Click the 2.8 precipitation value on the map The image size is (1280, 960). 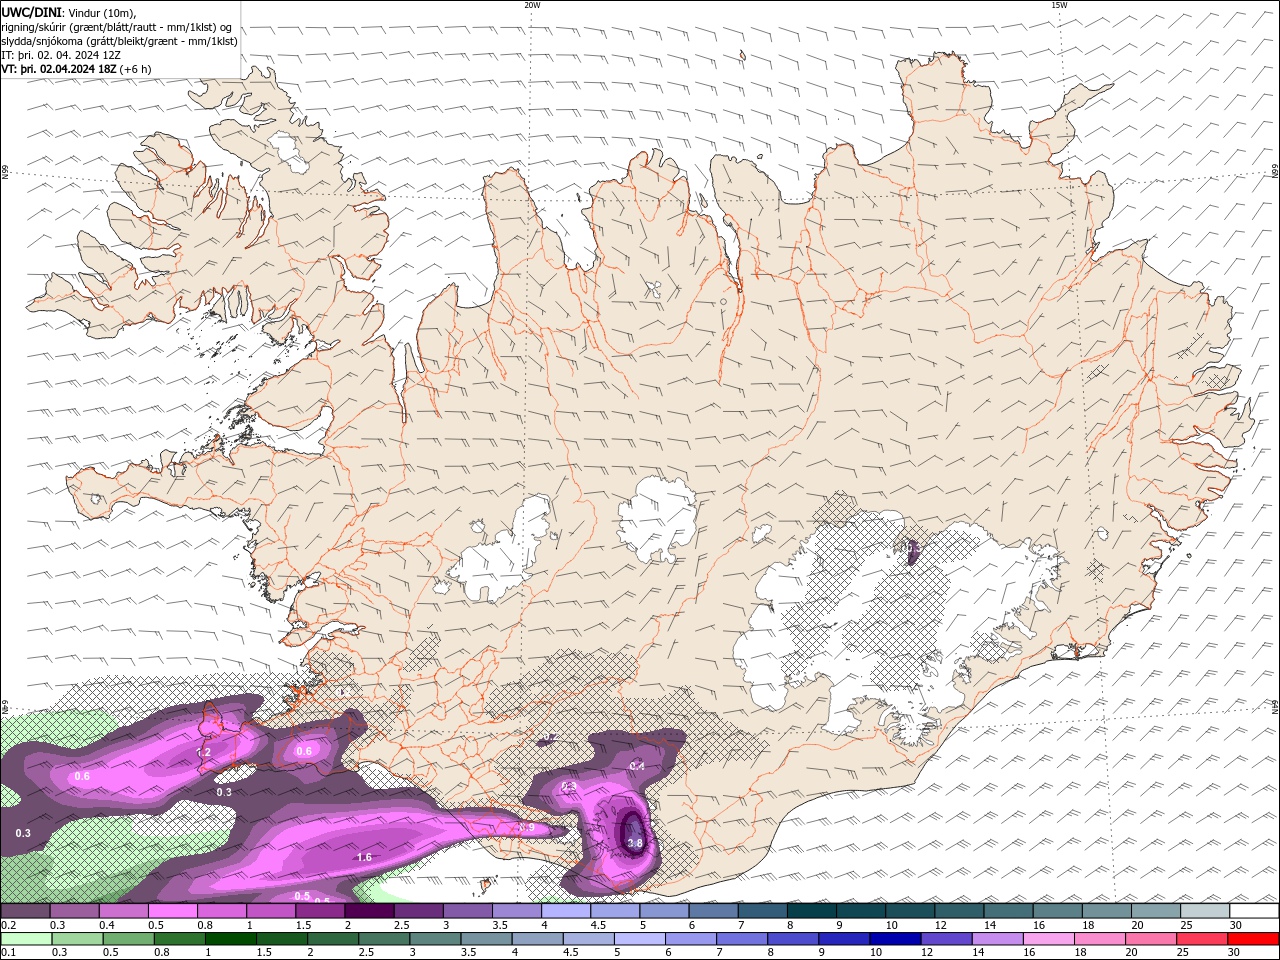[x=635, y=844]
